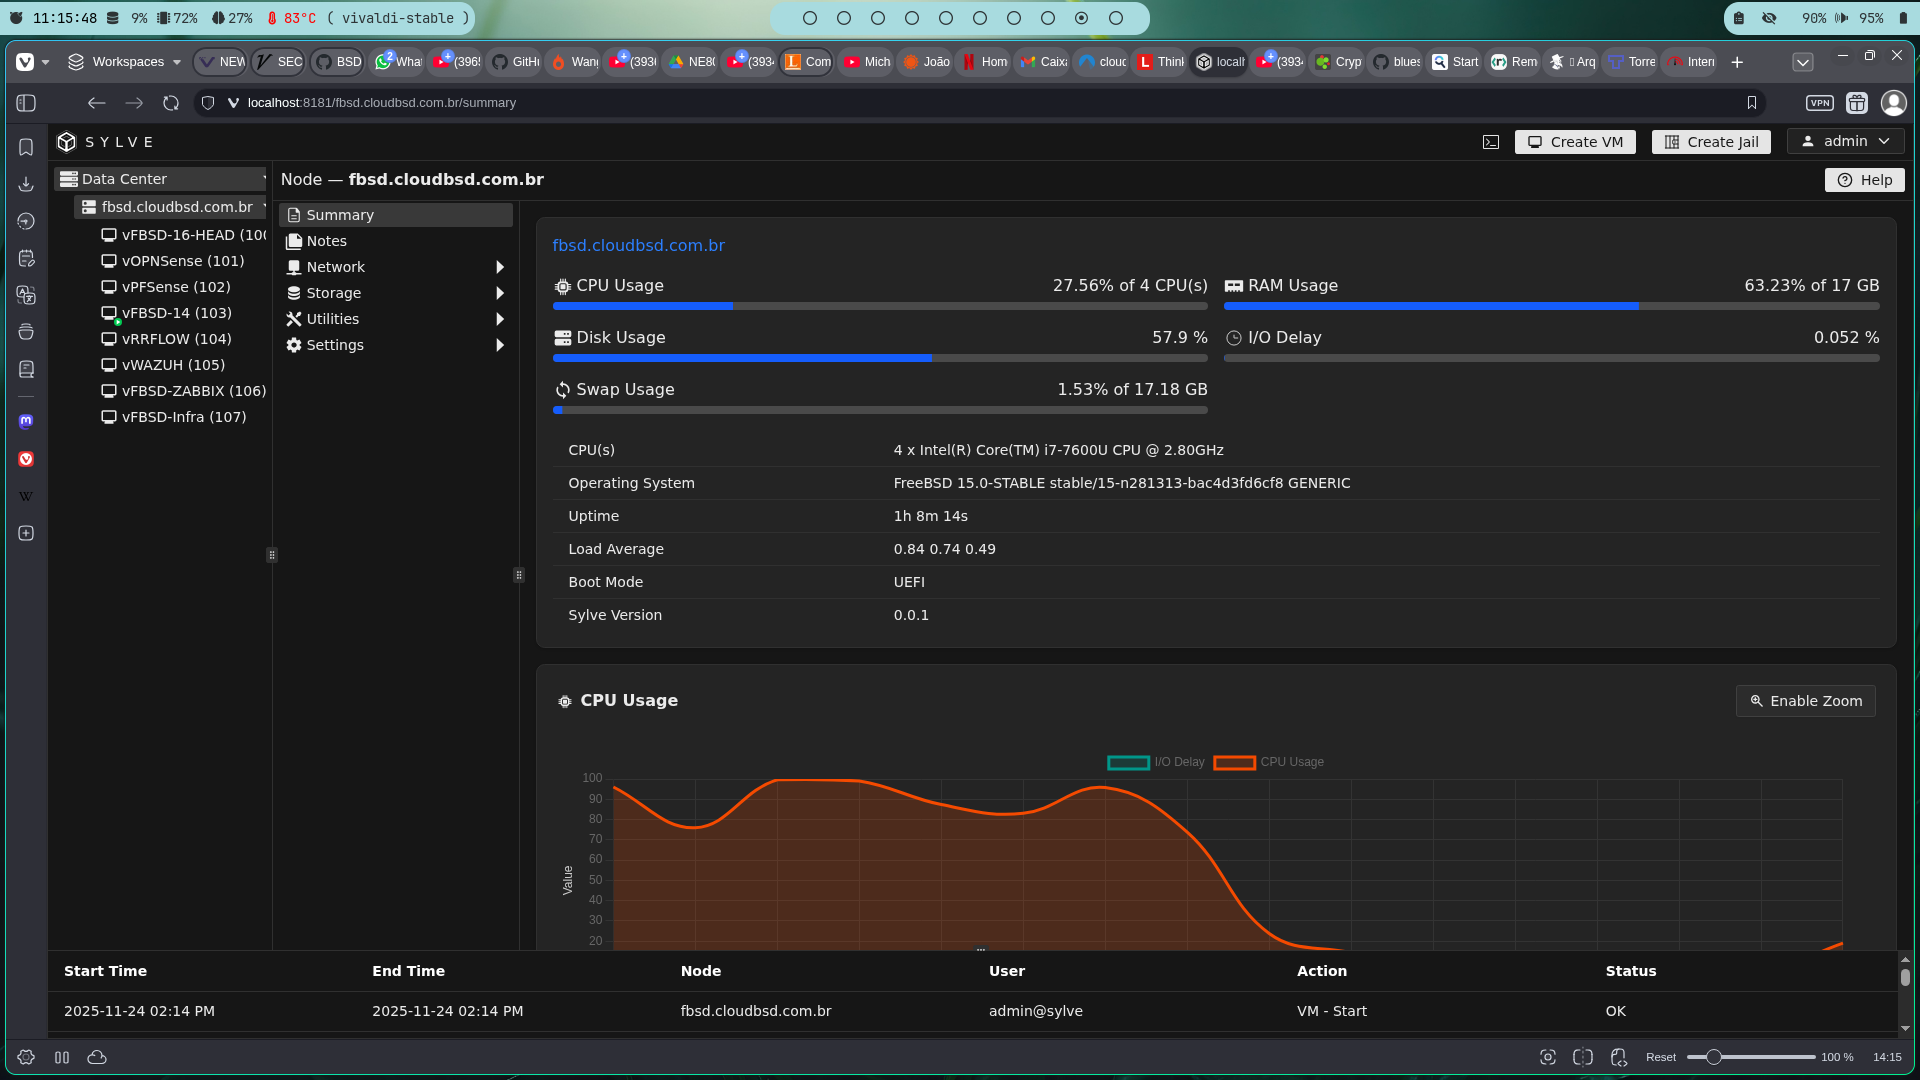
Task: Open the Notes panel in sidebar
Action: 26,258
